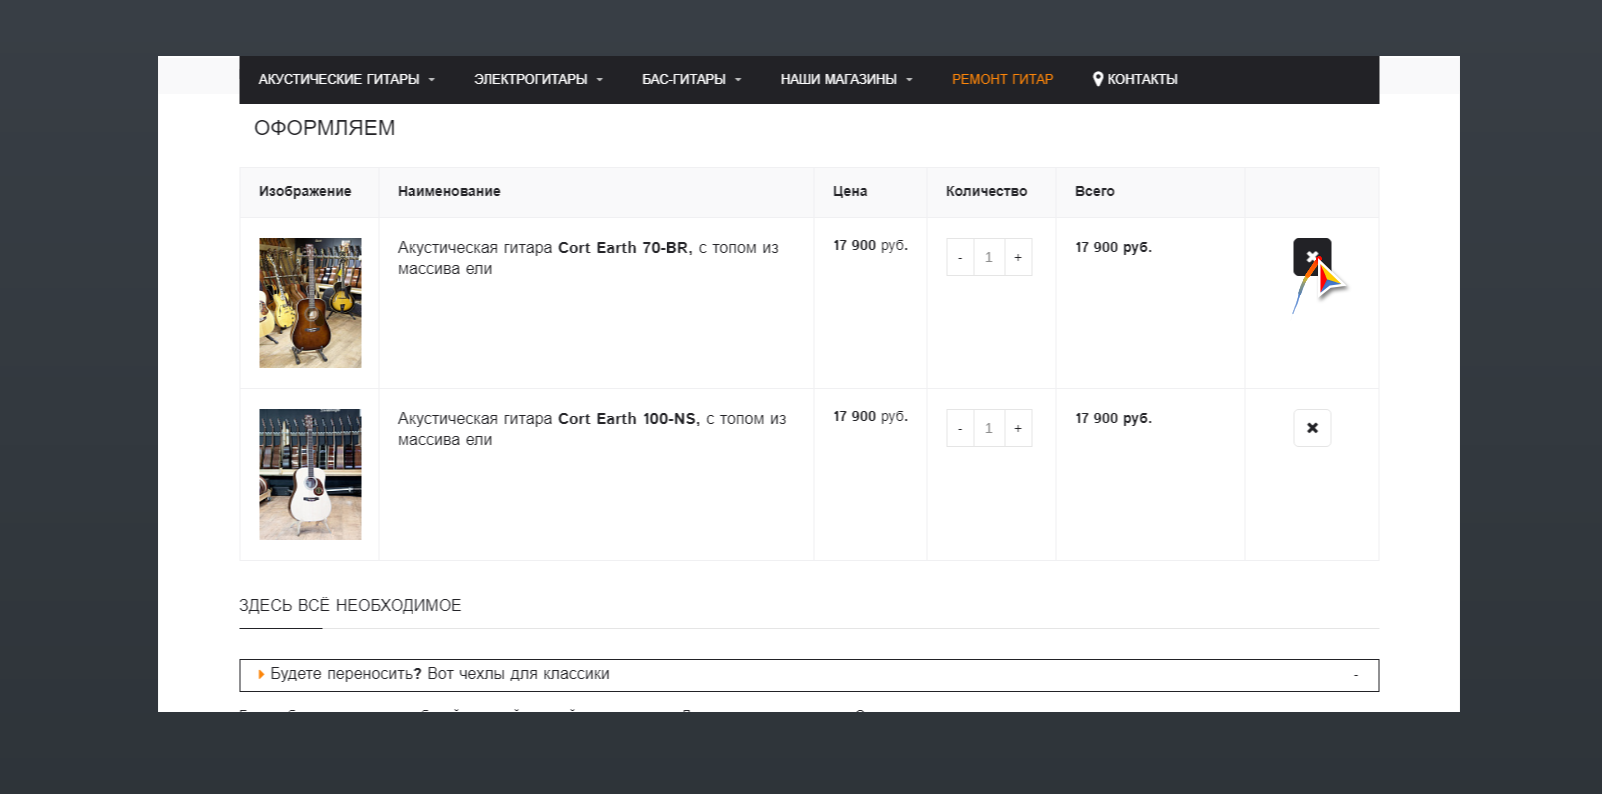
Task: Open Cort Earth 100-NS guitar thumbnail
Action: (x=310, y=474)
